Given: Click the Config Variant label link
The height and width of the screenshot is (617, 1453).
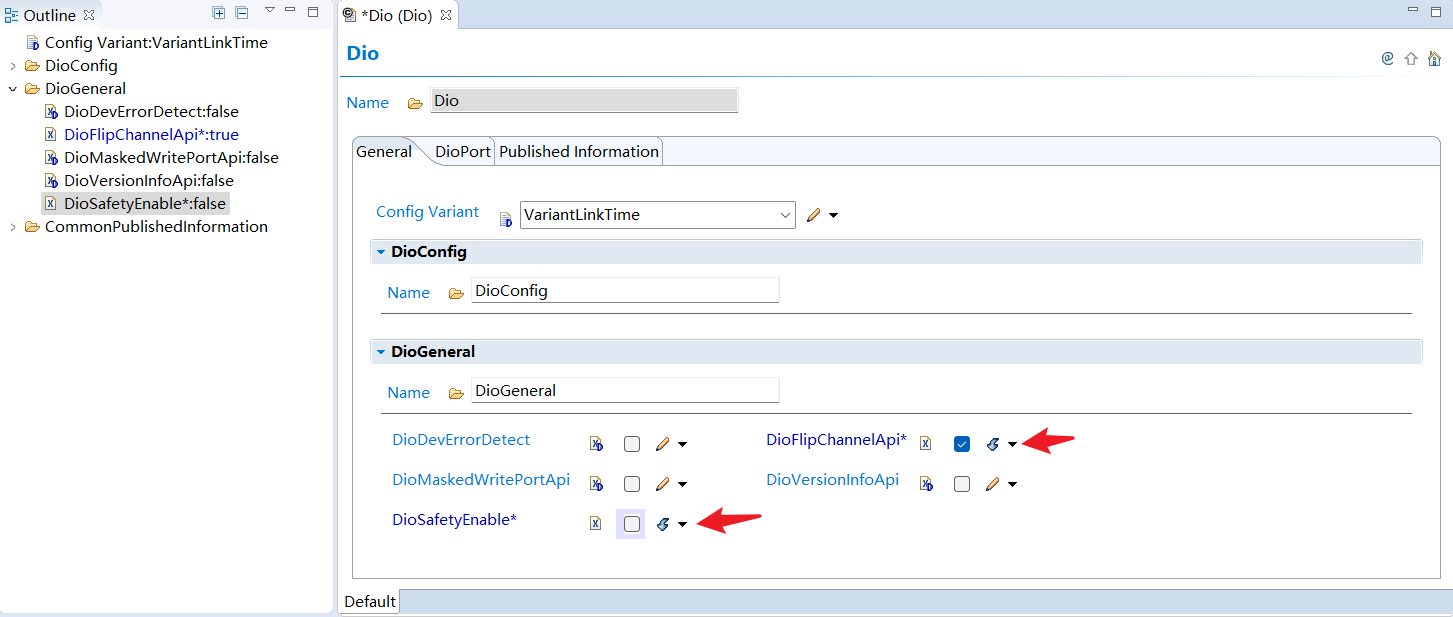Looking at the screenshot, I should coord(427,212).
